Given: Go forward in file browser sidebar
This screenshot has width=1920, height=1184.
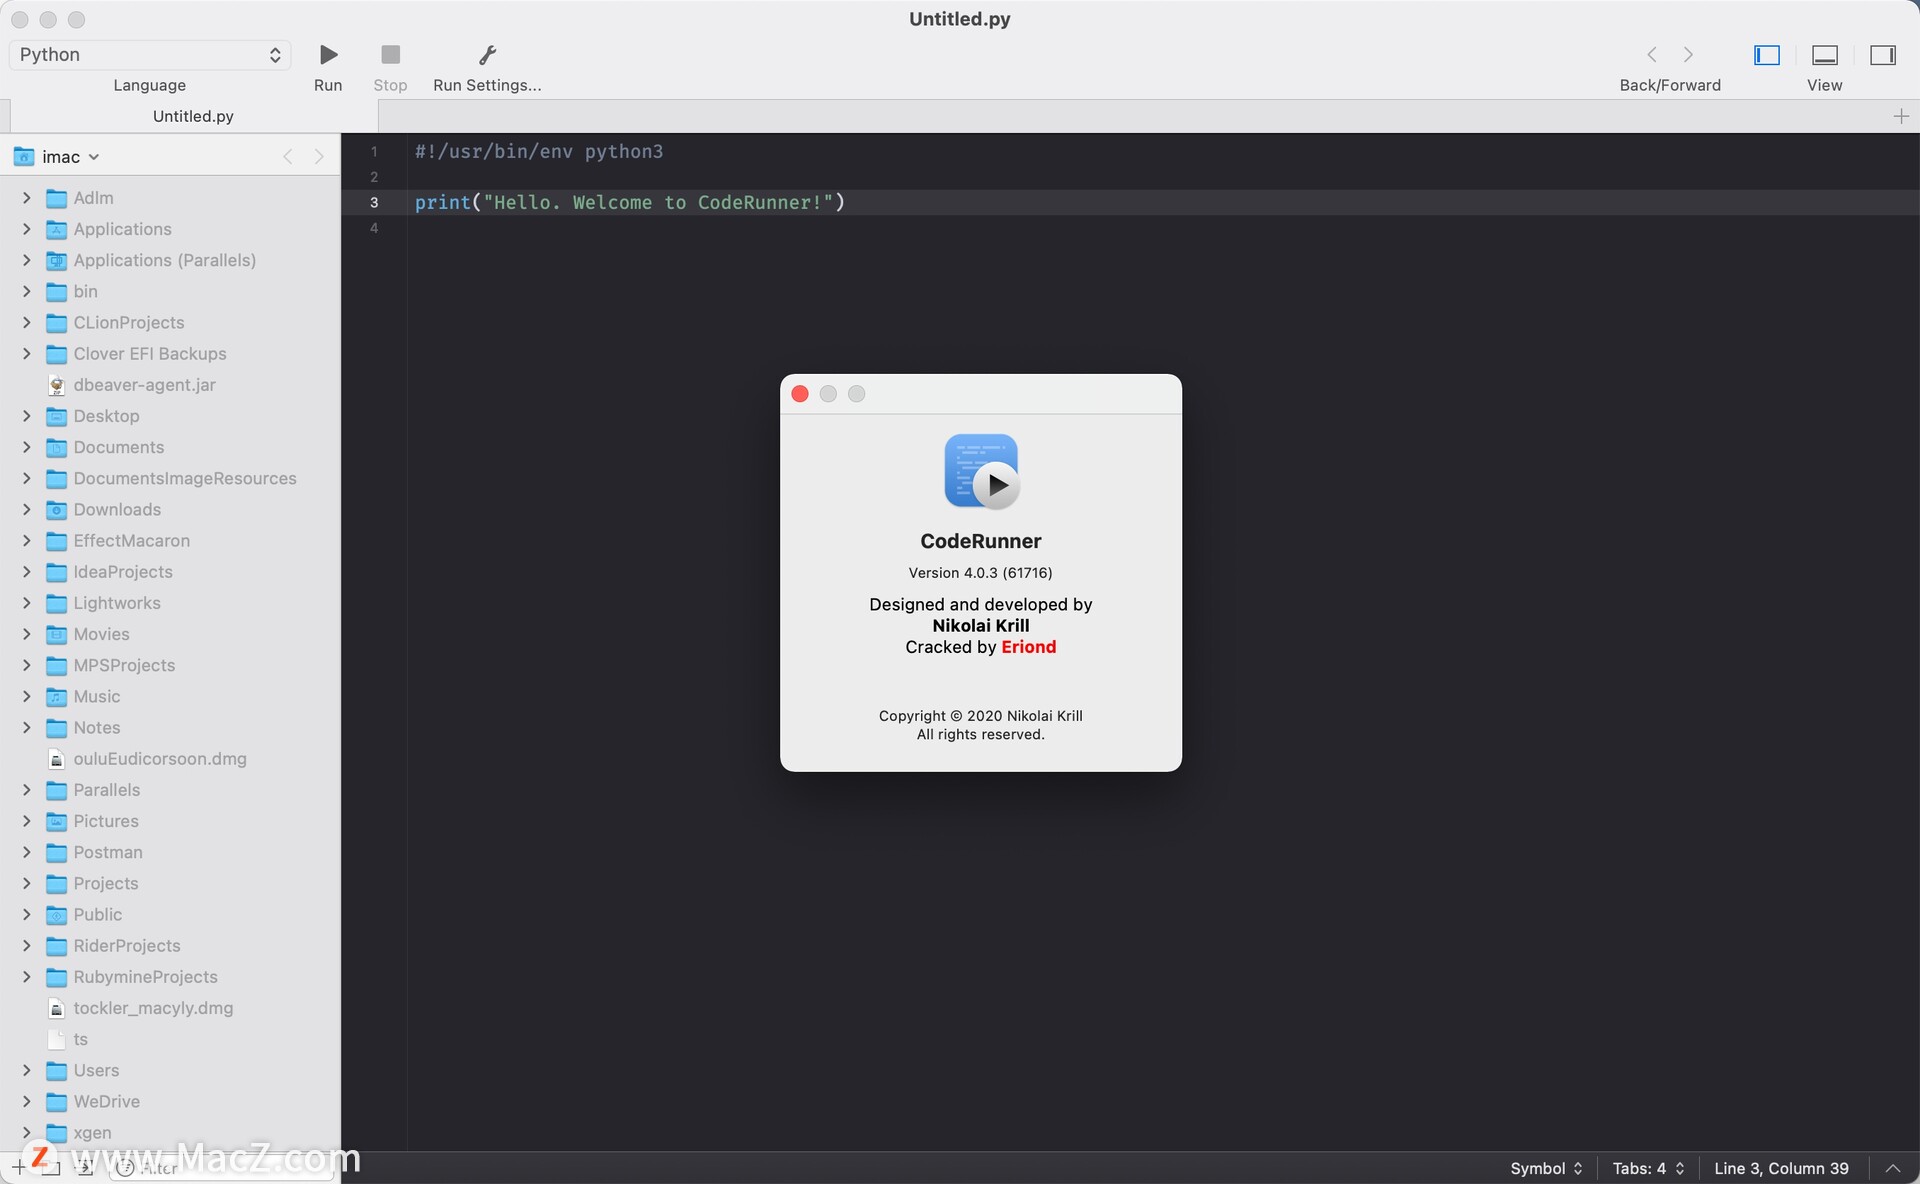Looking at the screenshot, I should [319, 157].
